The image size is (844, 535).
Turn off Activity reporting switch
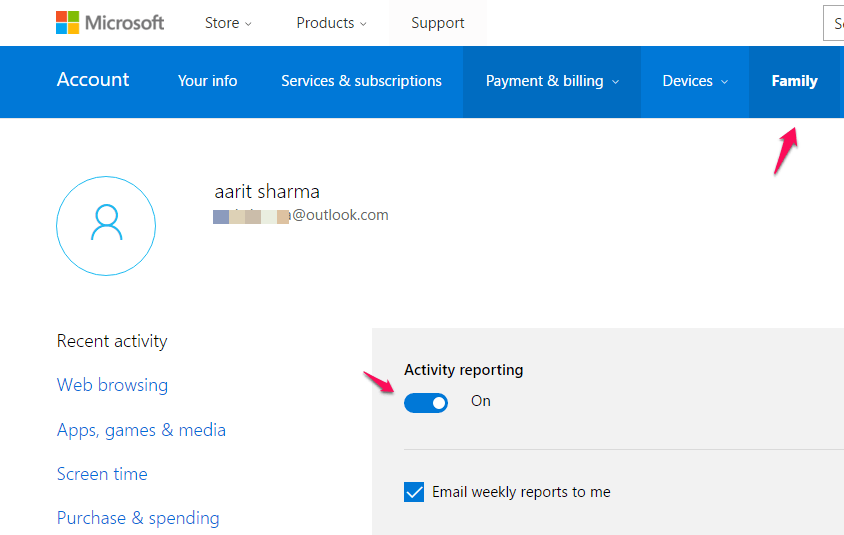tap(426, 403)
